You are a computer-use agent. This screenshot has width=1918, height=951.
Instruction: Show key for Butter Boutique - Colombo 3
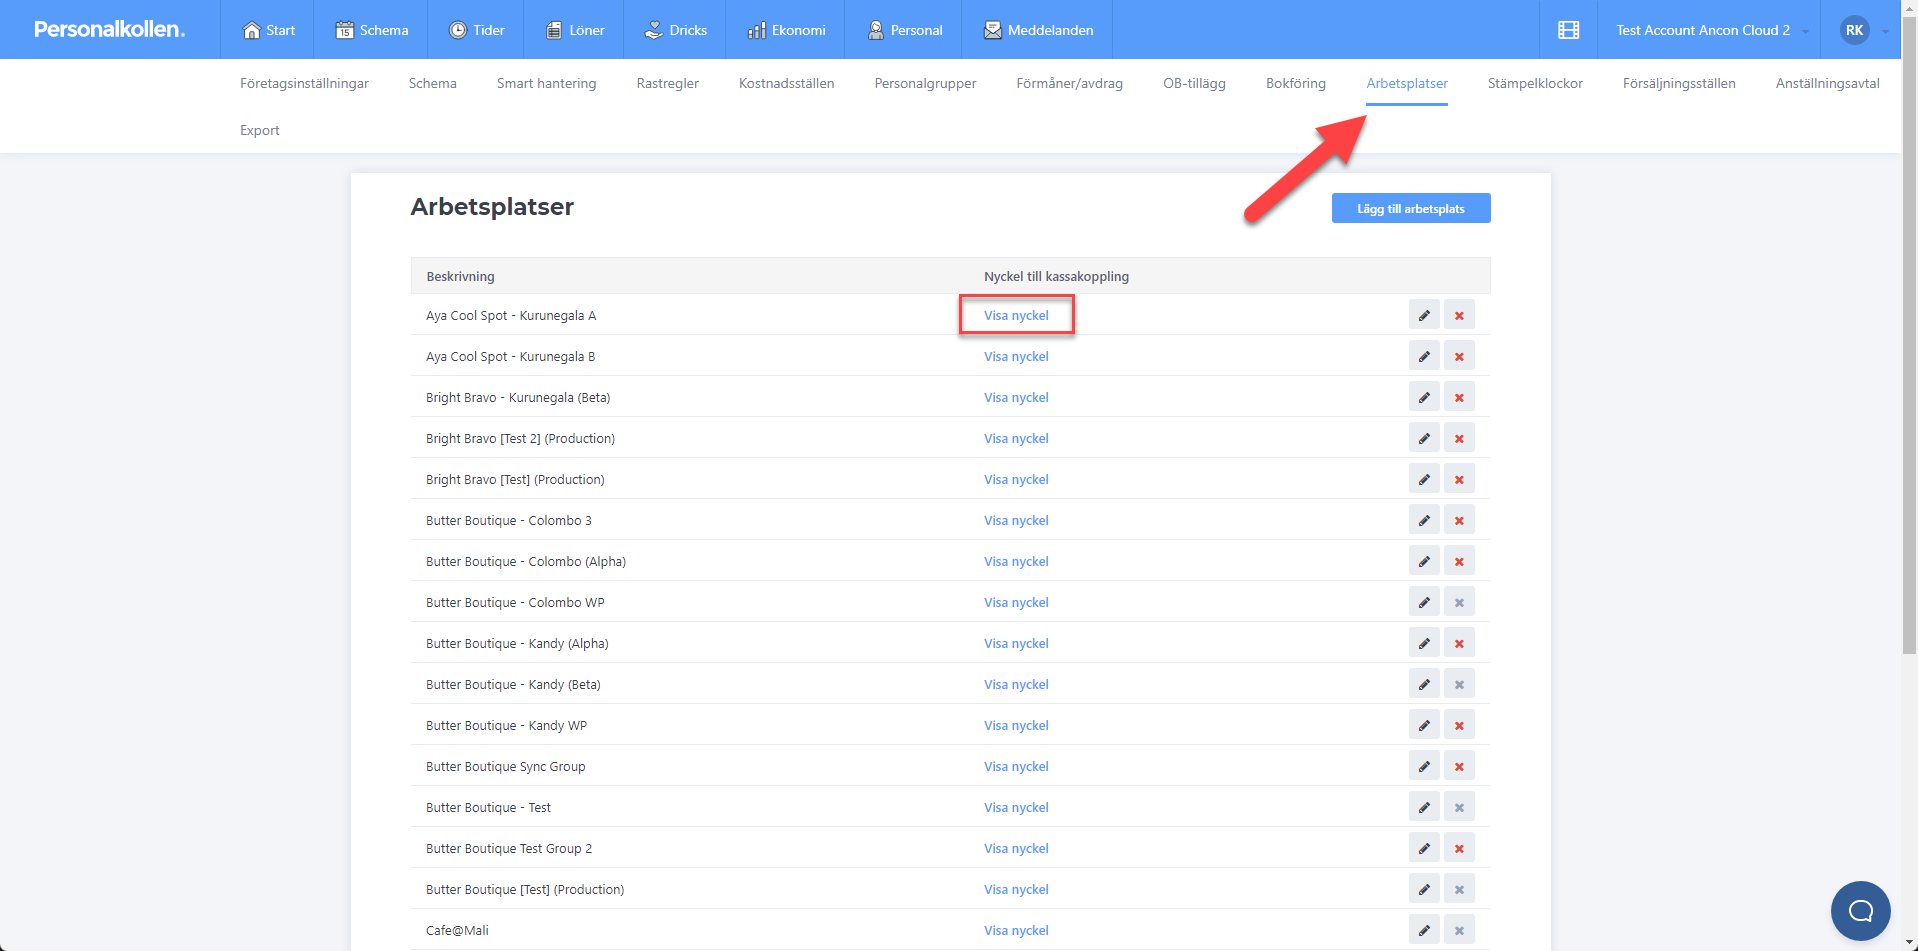point(1016,520)
